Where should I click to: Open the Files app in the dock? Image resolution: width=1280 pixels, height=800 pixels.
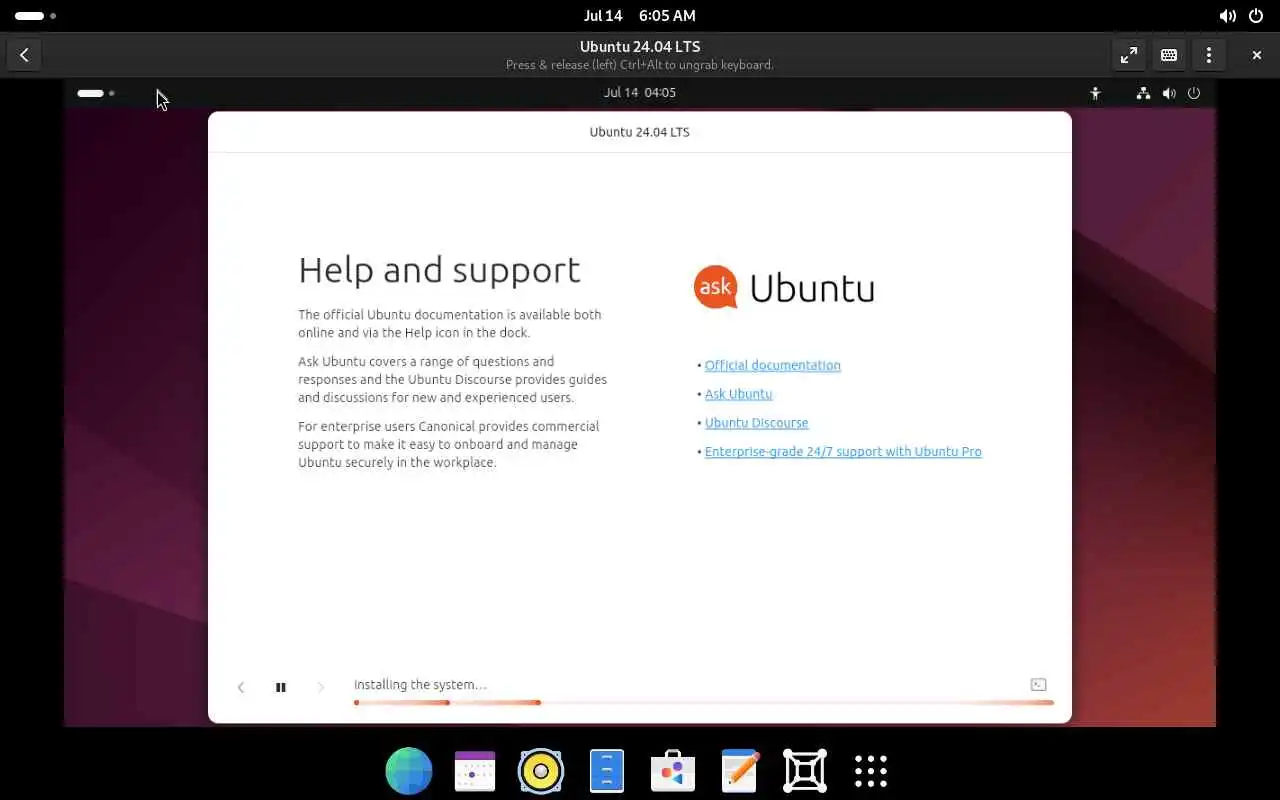click(607, 771)
